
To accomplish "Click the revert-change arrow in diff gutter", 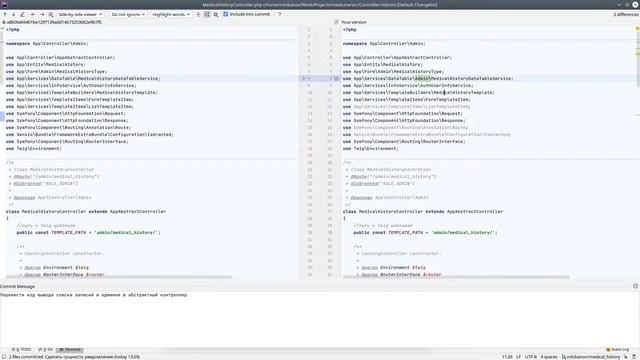I will [x=303, y=78].
